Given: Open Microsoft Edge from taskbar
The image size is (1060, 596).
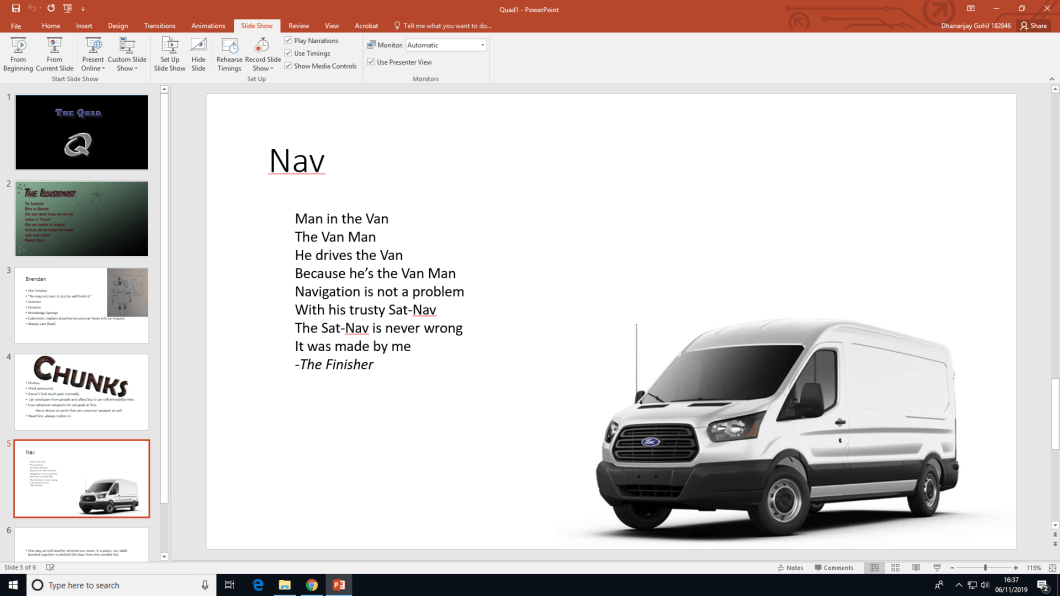Looking at the screenshot, I should [x=258, y=585].
